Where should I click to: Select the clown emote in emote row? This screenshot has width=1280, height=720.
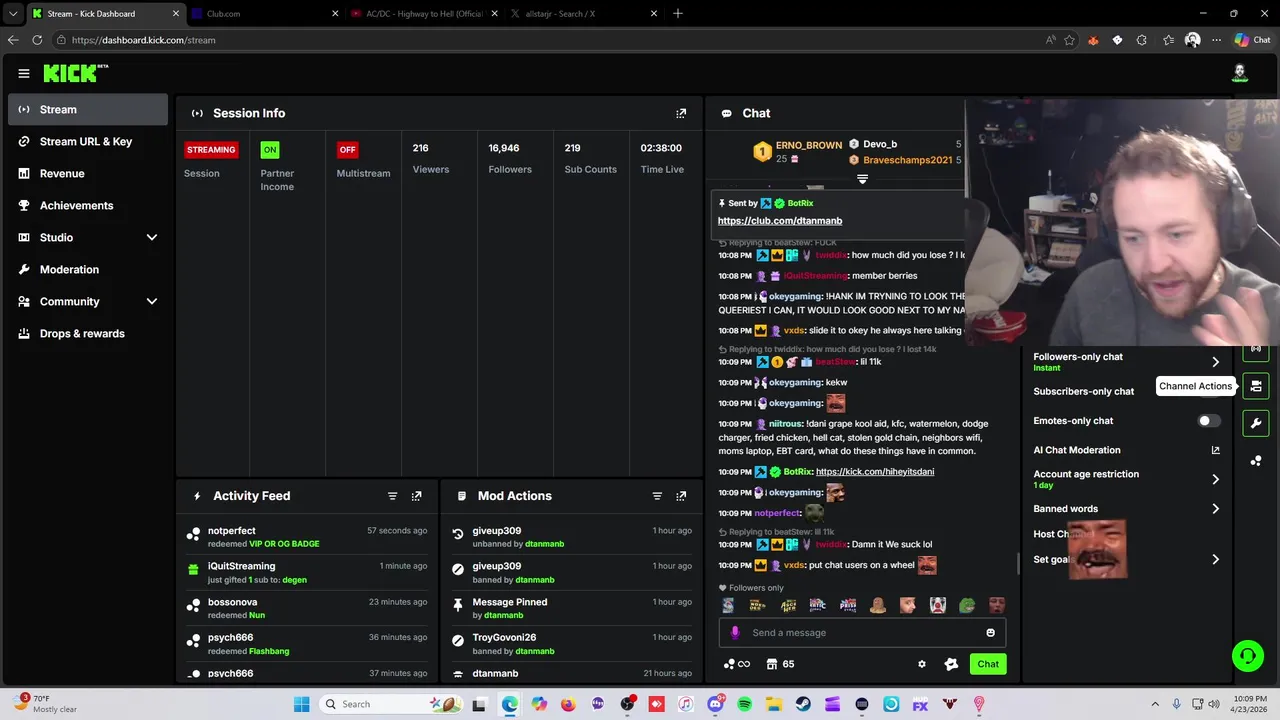pos(937,605)
